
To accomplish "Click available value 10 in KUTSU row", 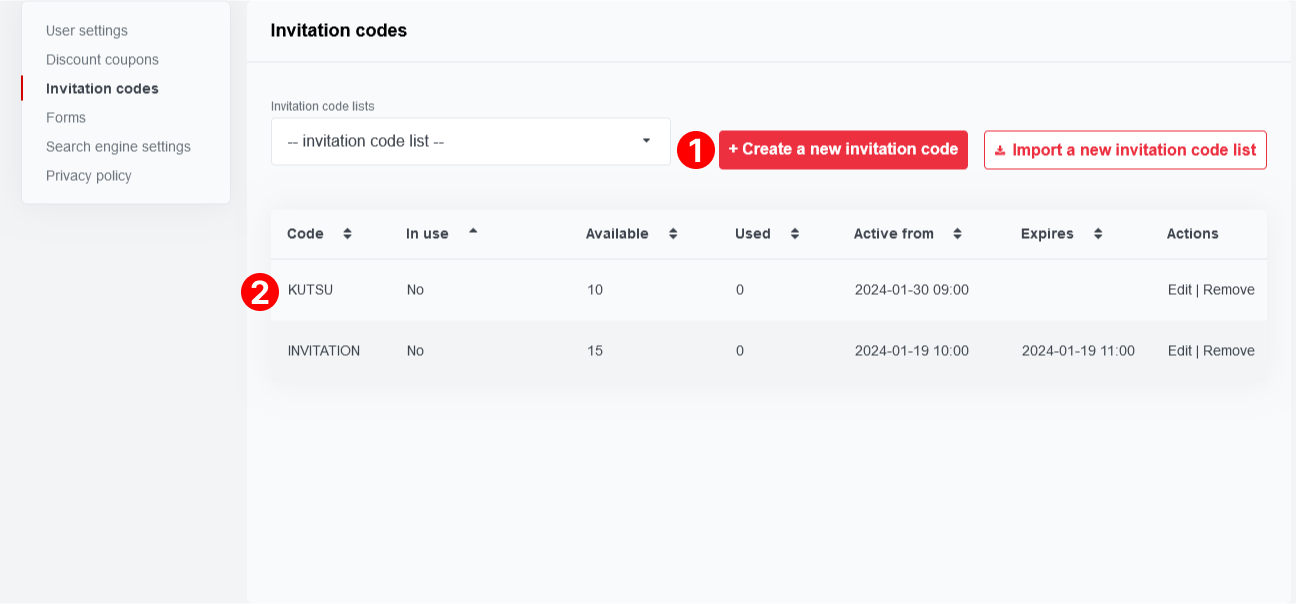I will pyautogui.click(x=595, y=290).
